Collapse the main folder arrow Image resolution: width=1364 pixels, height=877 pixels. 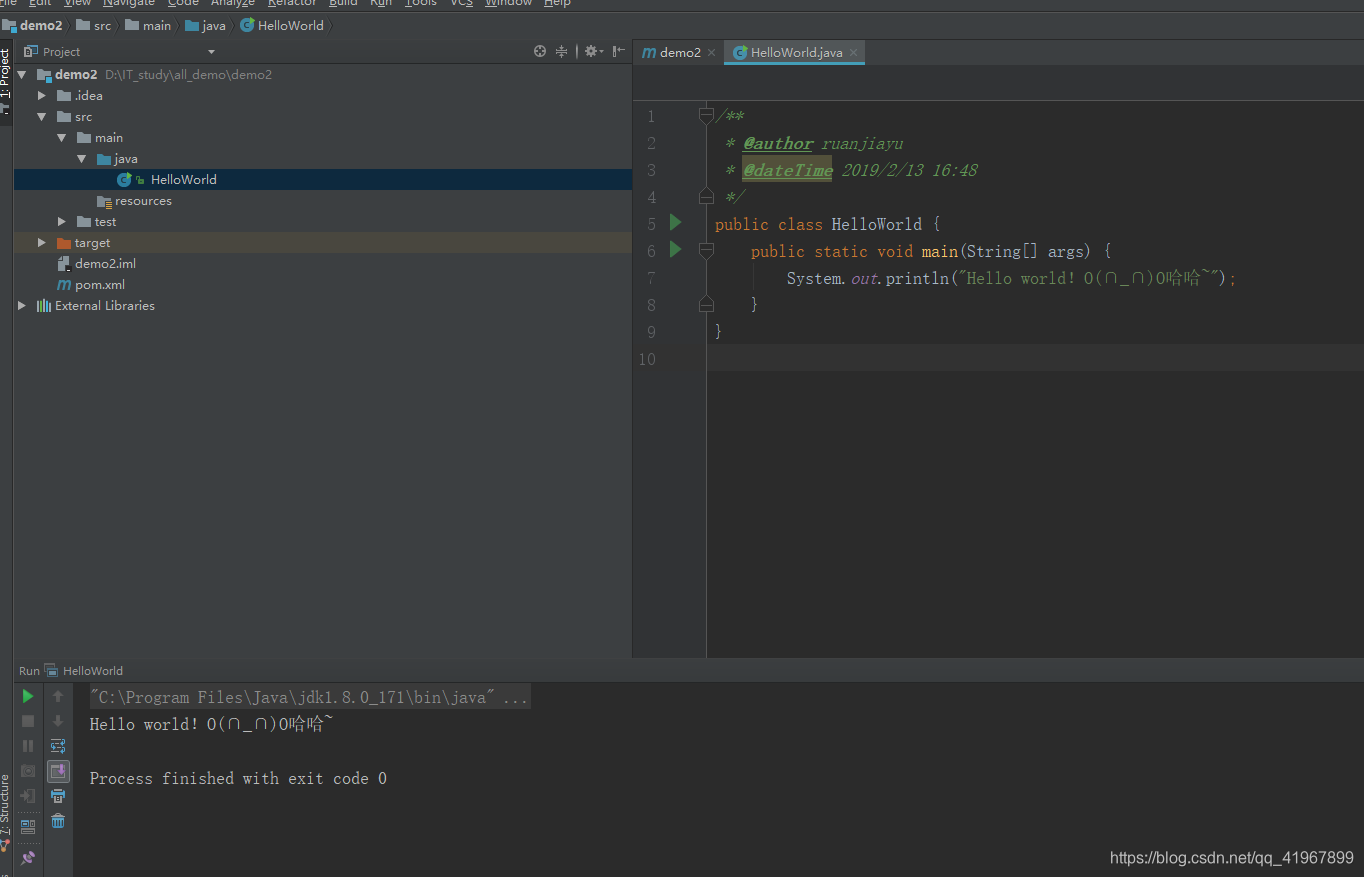[62, 138]
